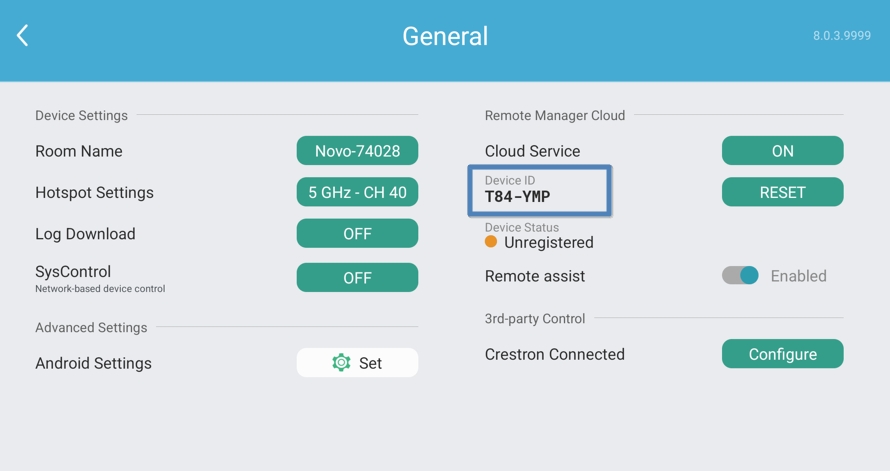Click the Remote Manager Cloud section header
890x471 pixels.
[555, 116]
